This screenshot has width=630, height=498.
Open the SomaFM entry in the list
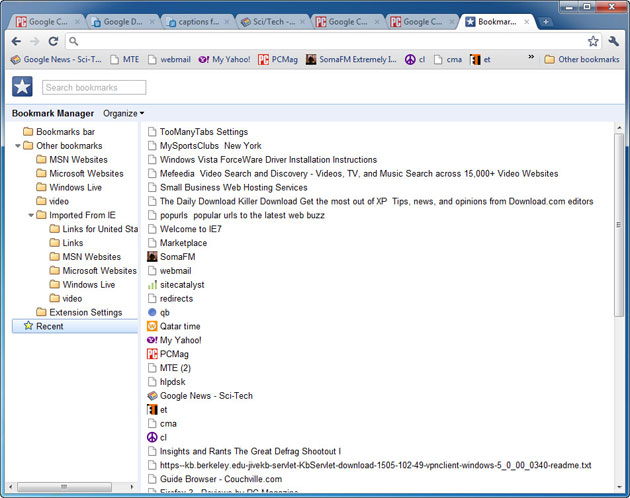171,256
